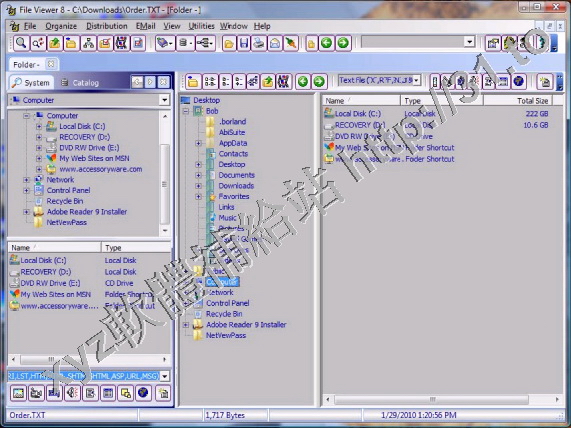Image resolution: width=571 pixels, height=428 pixels.
Task: Select Recycle Bin in System panel tree
Action: click(x=64, y=201)
